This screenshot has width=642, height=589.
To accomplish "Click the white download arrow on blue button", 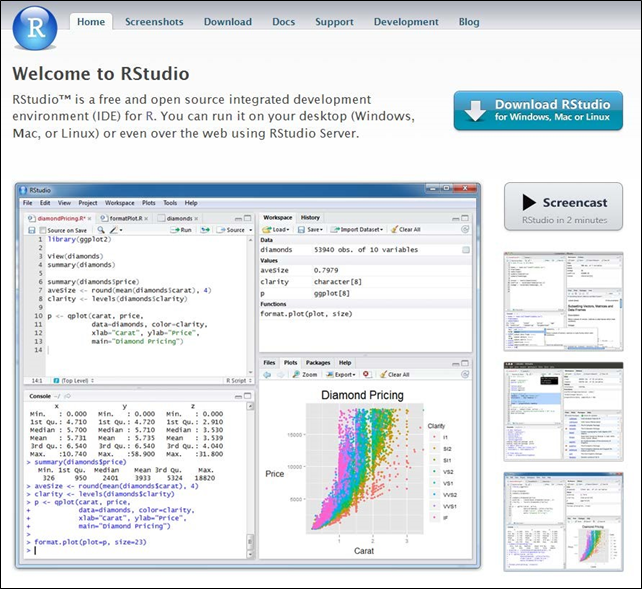I will click(x=475, y=111).
